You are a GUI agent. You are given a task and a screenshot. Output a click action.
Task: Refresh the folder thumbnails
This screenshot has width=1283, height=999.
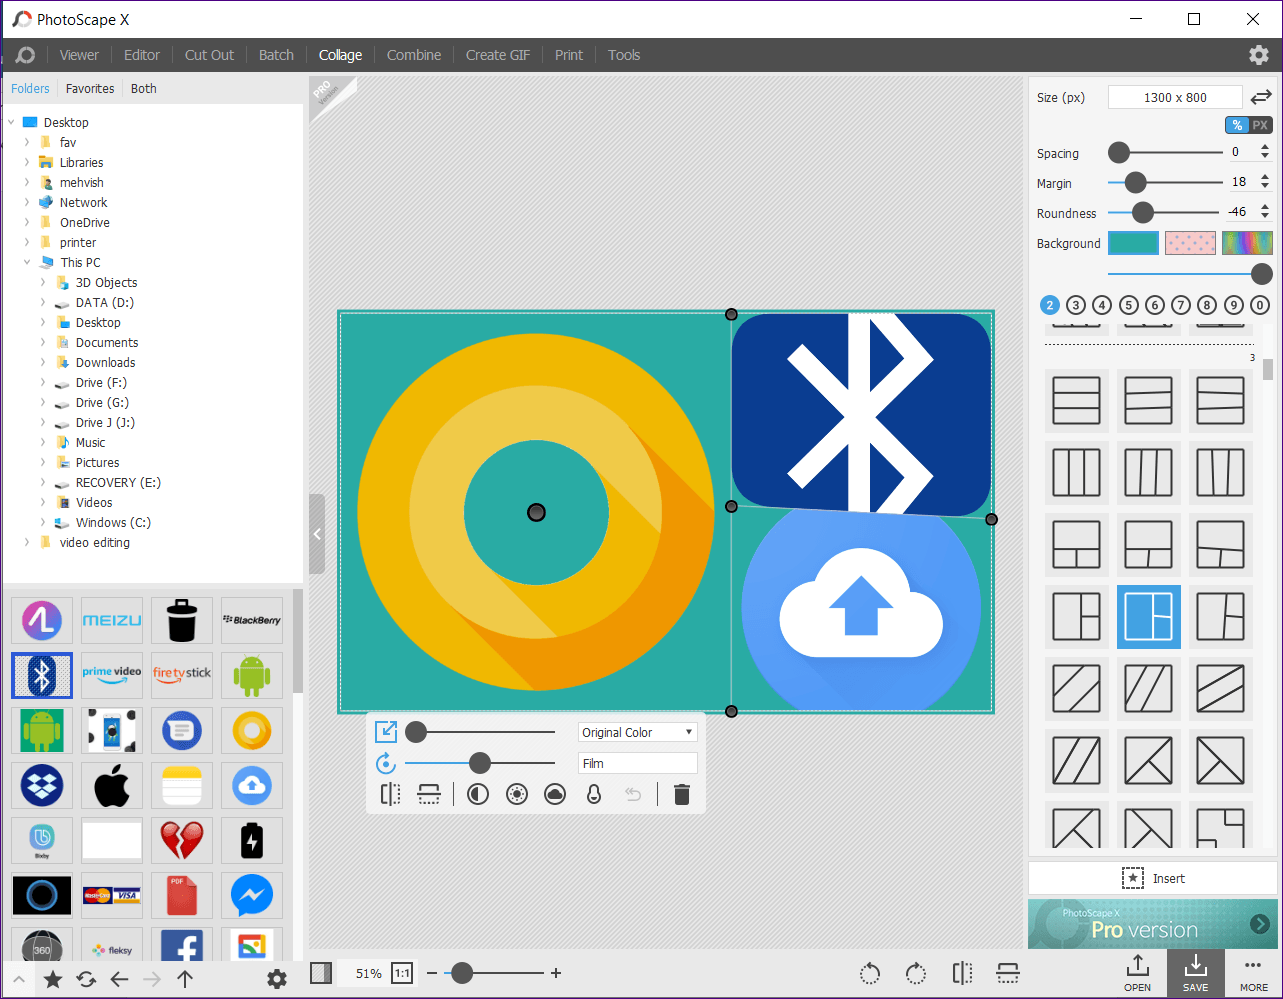coord(86,980)
